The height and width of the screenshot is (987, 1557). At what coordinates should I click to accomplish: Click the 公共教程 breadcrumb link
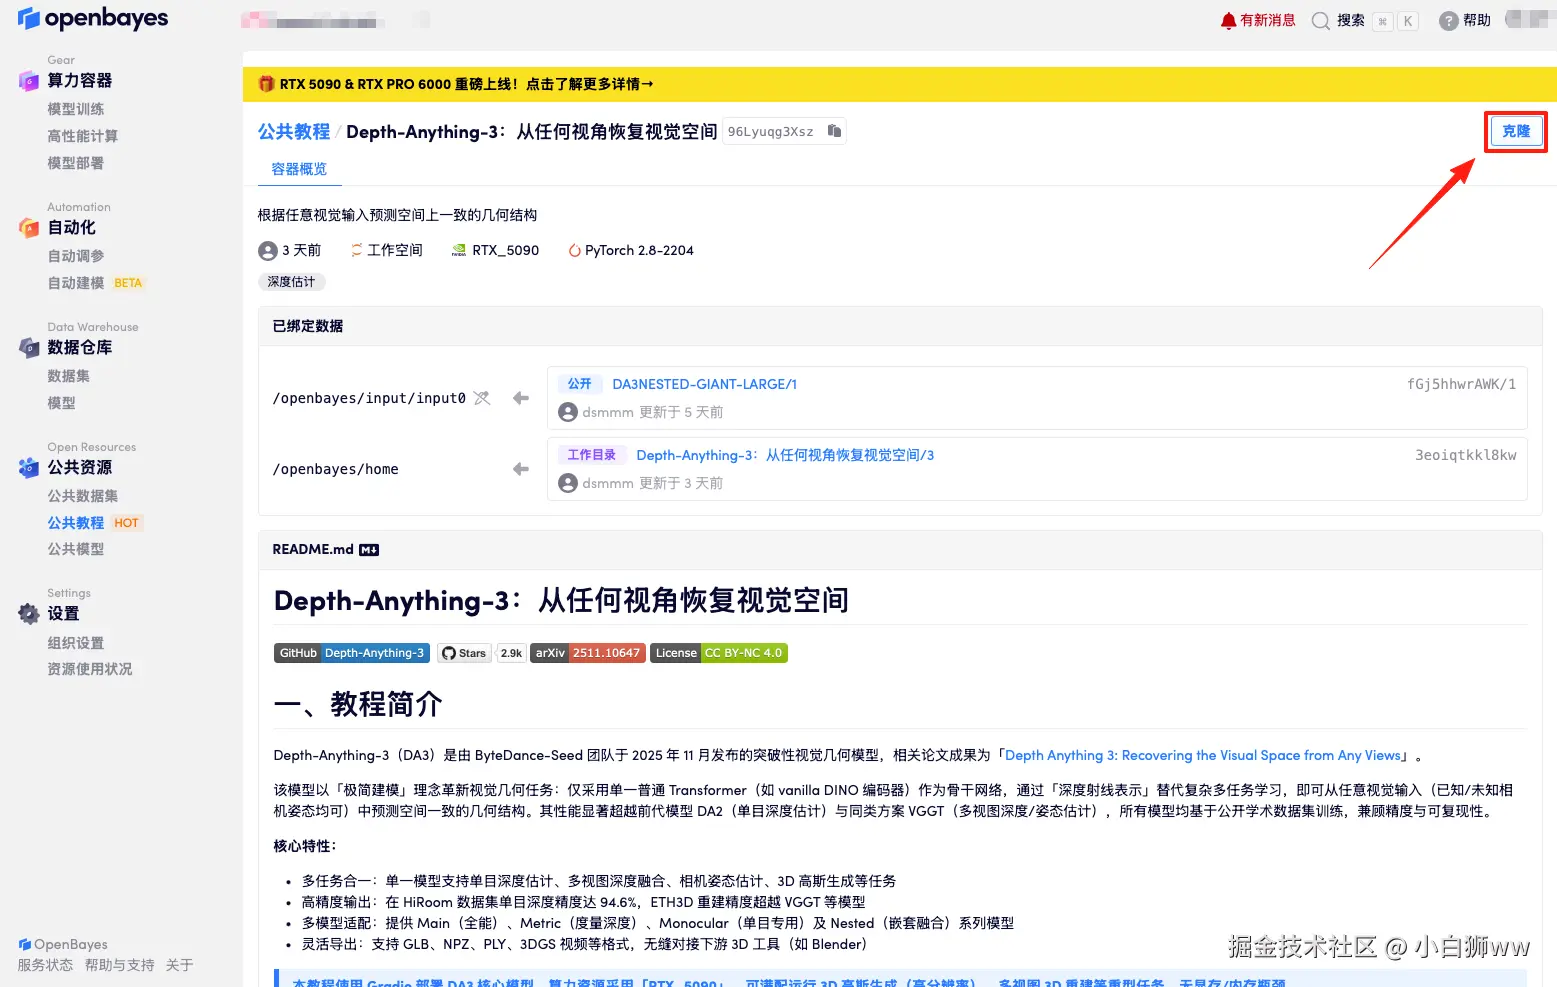pos(294,132)
